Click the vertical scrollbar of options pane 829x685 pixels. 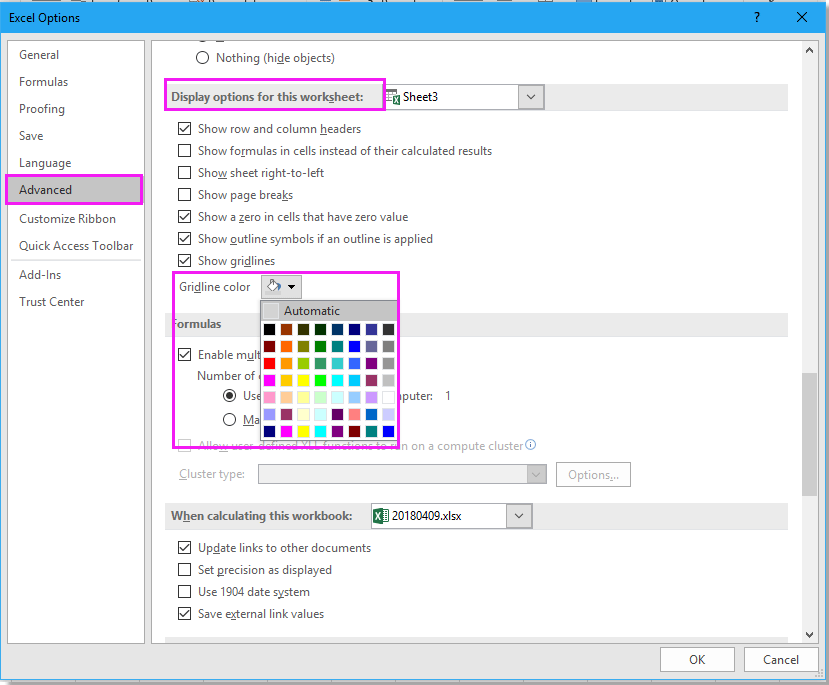point(809,435)
